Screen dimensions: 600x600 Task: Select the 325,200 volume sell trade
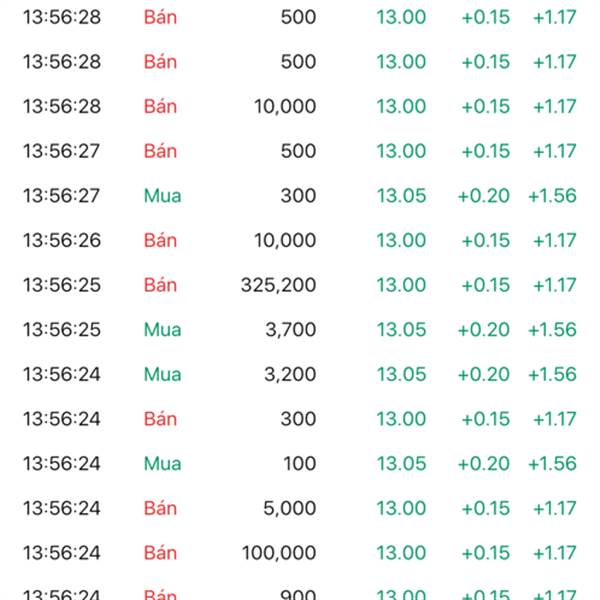(x=300, y=285)
